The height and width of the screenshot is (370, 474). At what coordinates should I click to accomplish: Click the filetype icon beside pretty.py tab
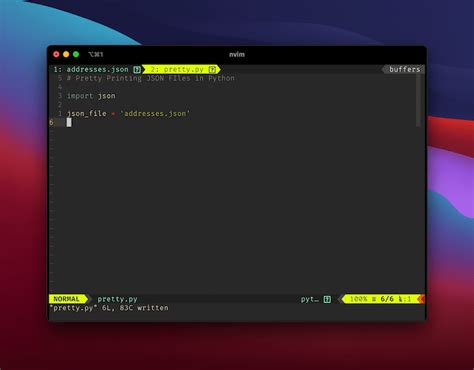point(212,69)
